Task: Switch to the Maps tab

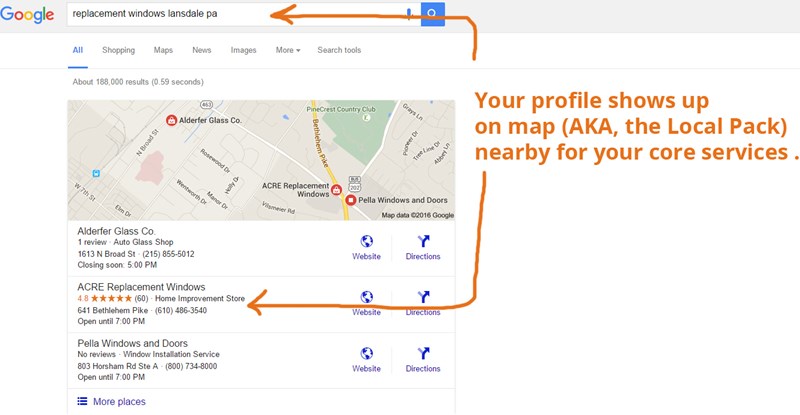Action: (163, 50)
